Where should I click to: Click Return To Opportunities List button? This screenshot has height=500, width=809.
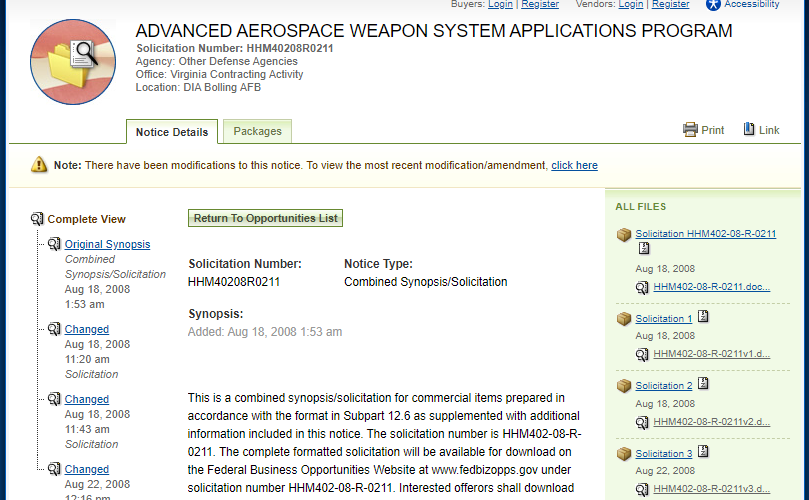coord(265,218)
